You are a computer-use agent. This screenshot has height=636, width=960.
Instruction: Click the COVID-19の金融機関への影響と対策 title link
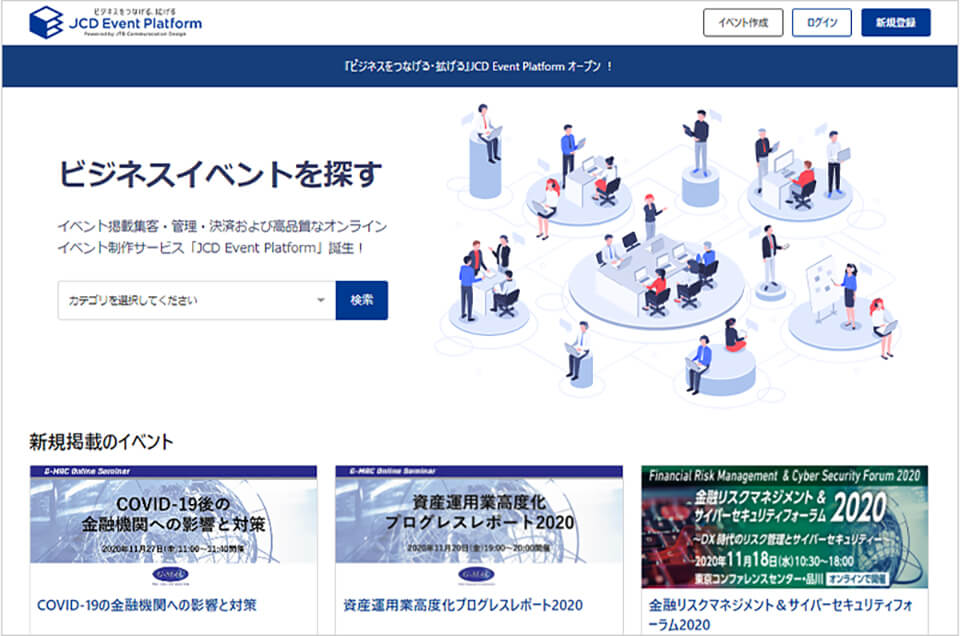point(147,605)
